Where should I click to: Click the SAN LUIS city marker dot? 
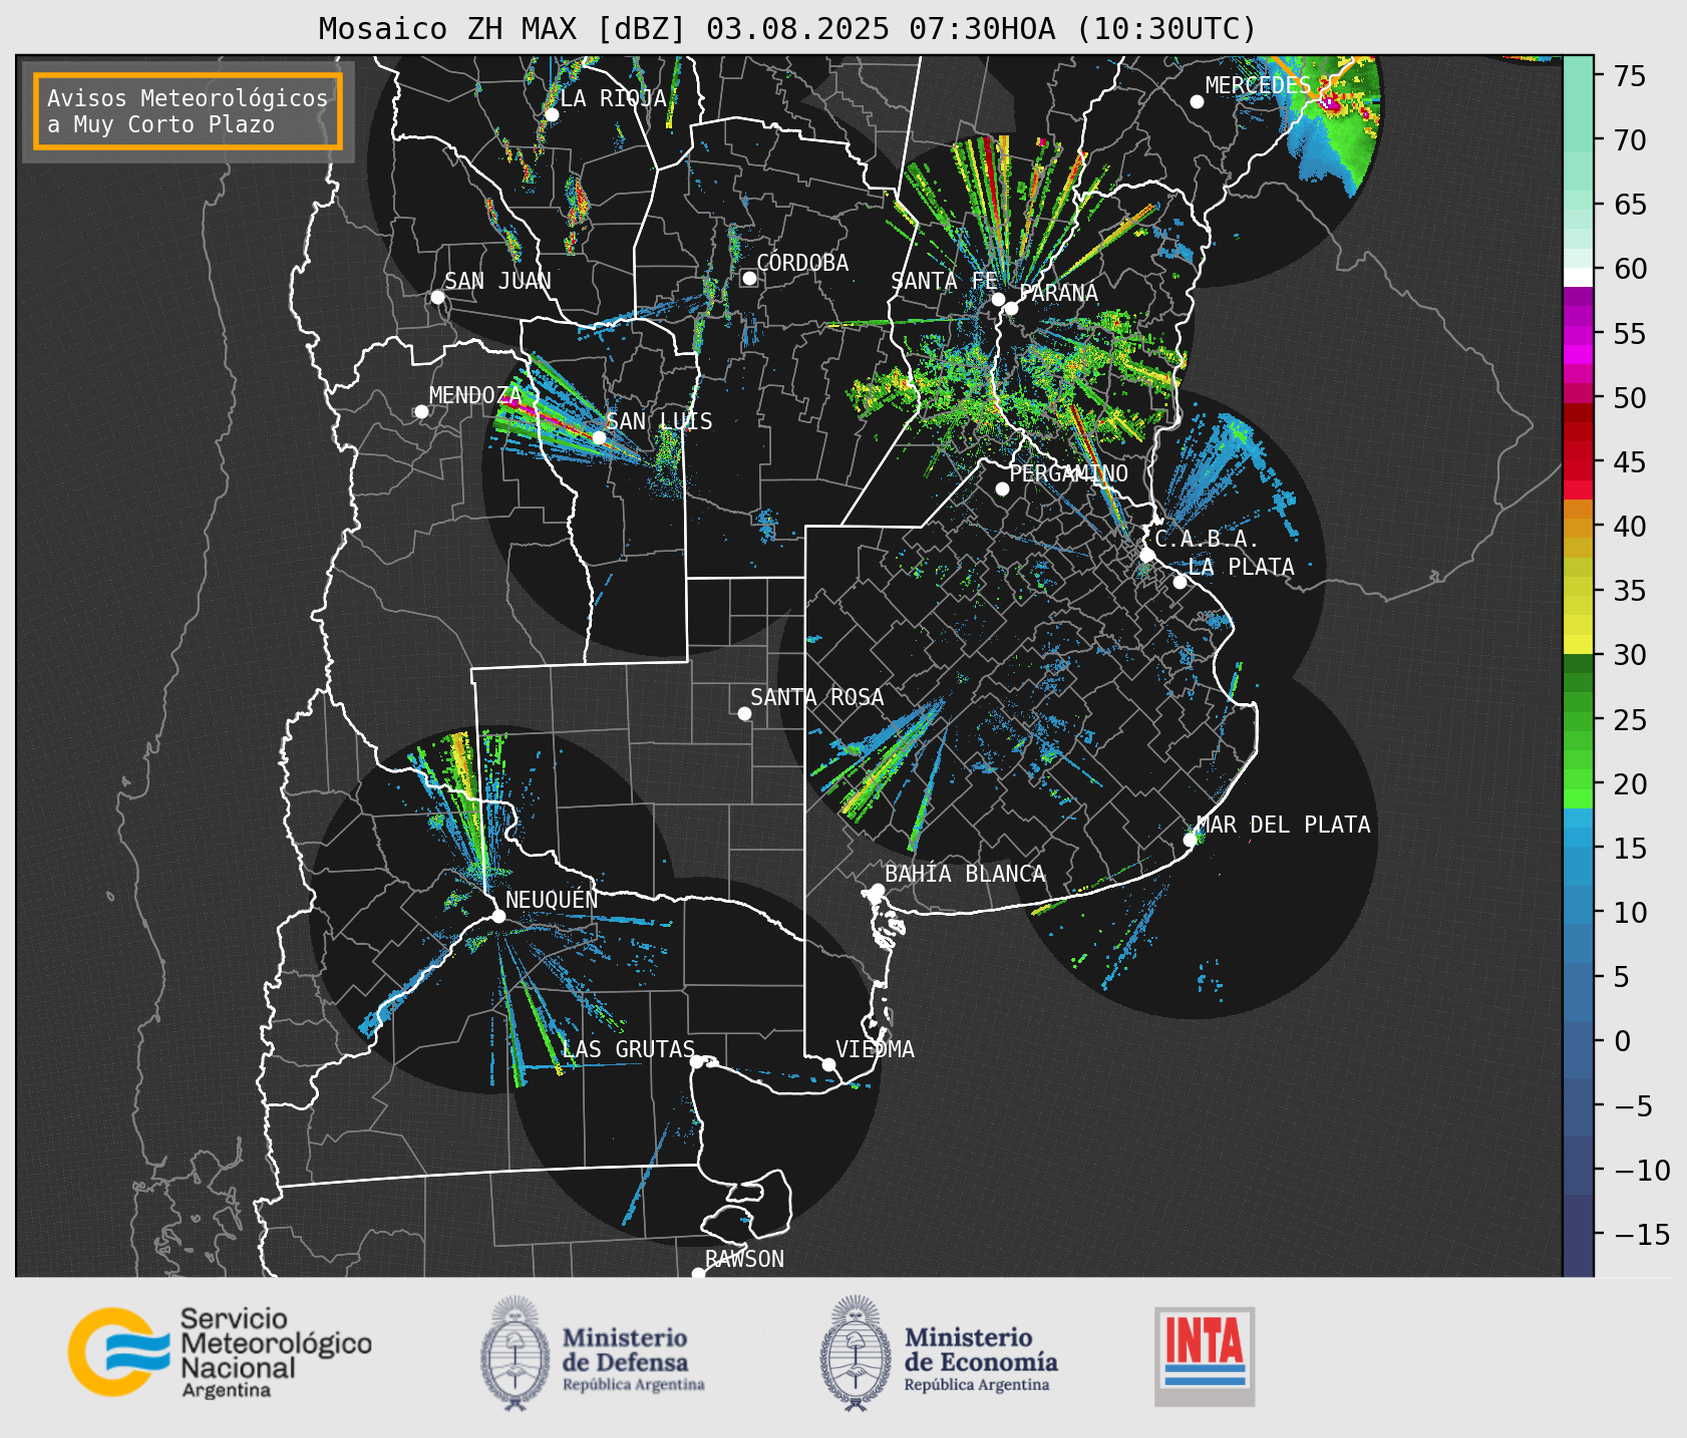pyautogui.click(x=599, y=437)
